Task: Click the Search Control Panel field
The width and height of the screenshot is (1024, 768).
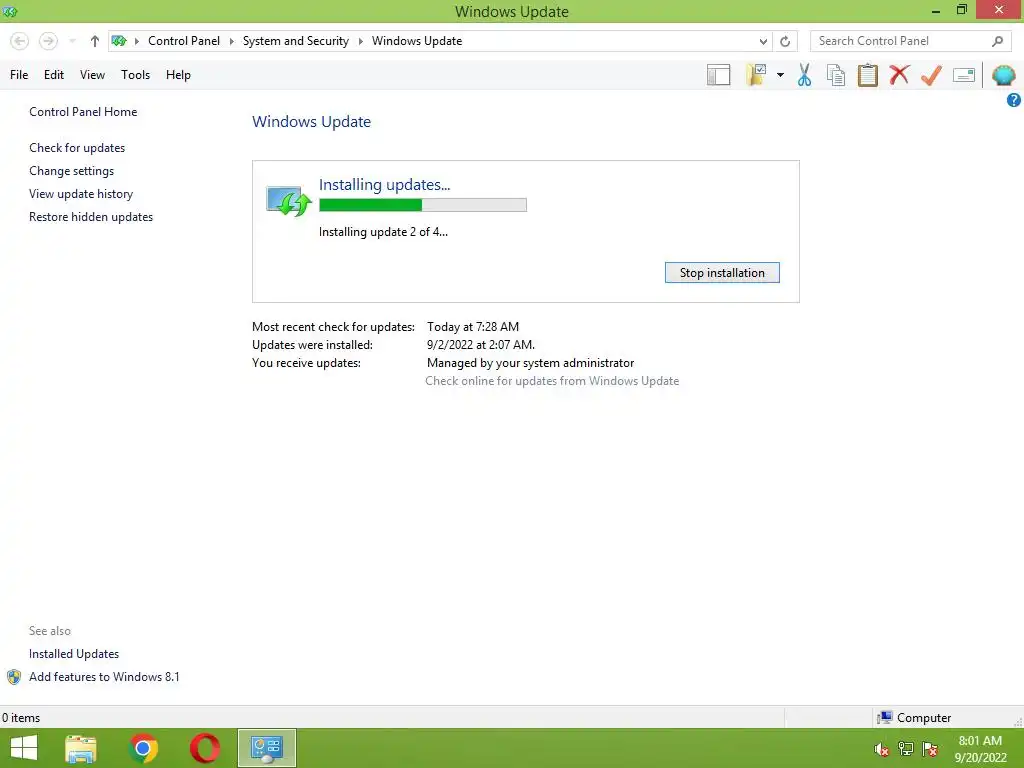Action: pyautogui.click(x=910, y=41)
